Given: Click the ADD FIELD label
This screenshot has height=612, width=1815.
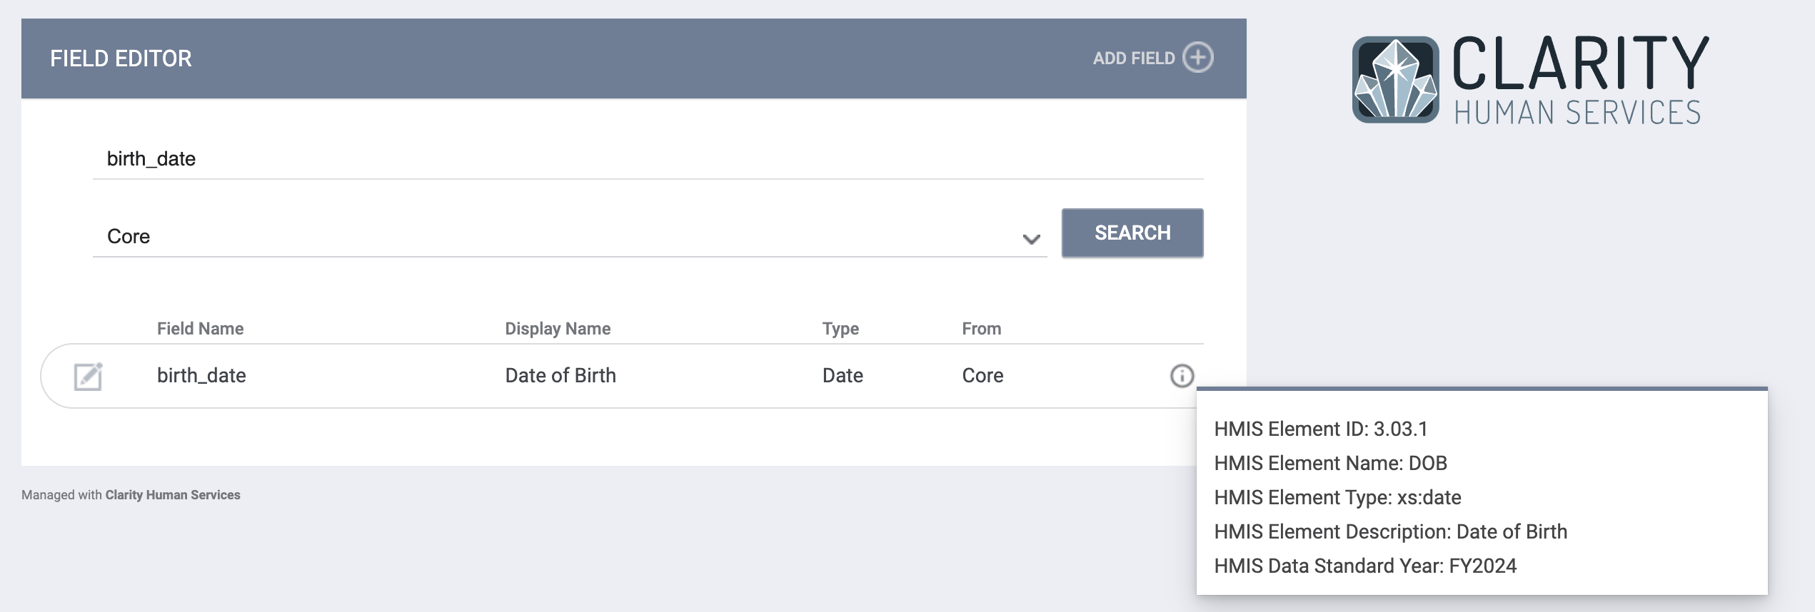Looking at the screenshot, I should coord(1133,58).
